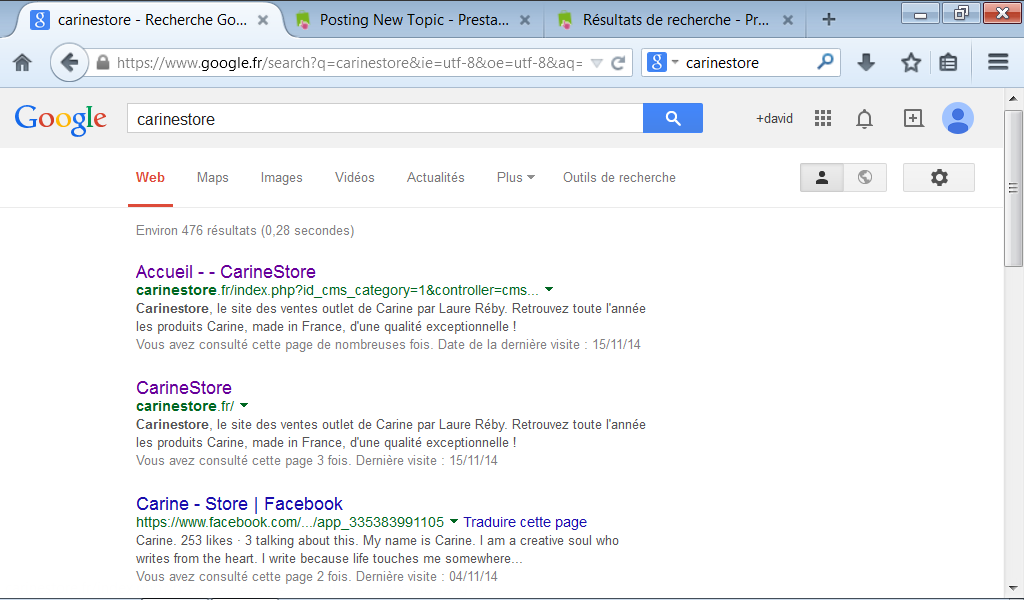Switch to Actualités results

point(436,178)
